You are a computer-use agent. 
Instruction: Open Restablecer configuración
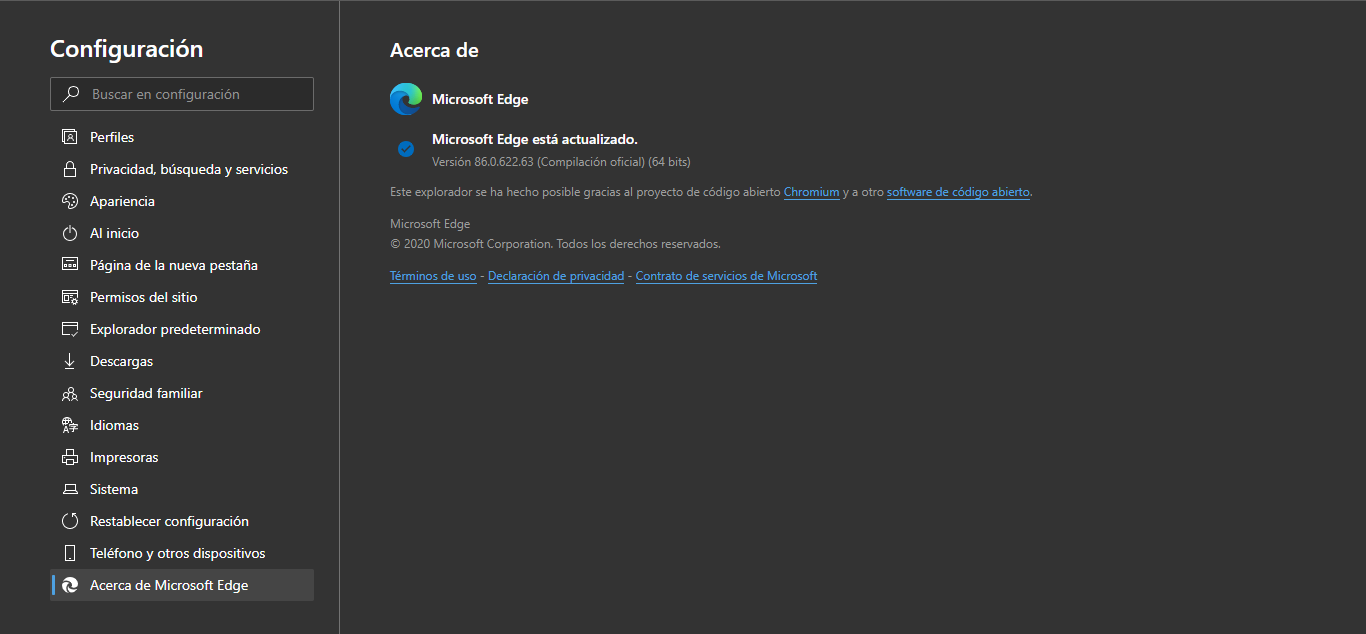[x=182, y=521]
